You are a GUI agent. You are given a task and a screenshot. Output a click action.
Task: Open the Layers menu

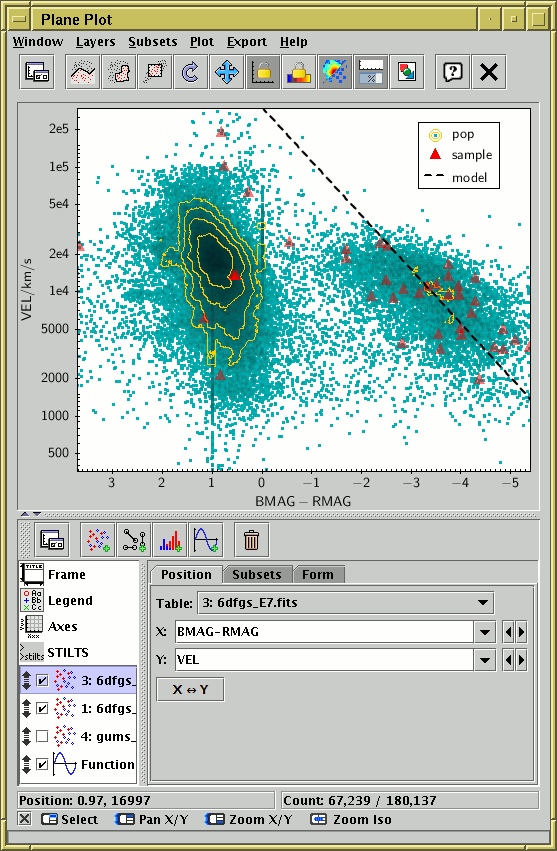[96, 42]
